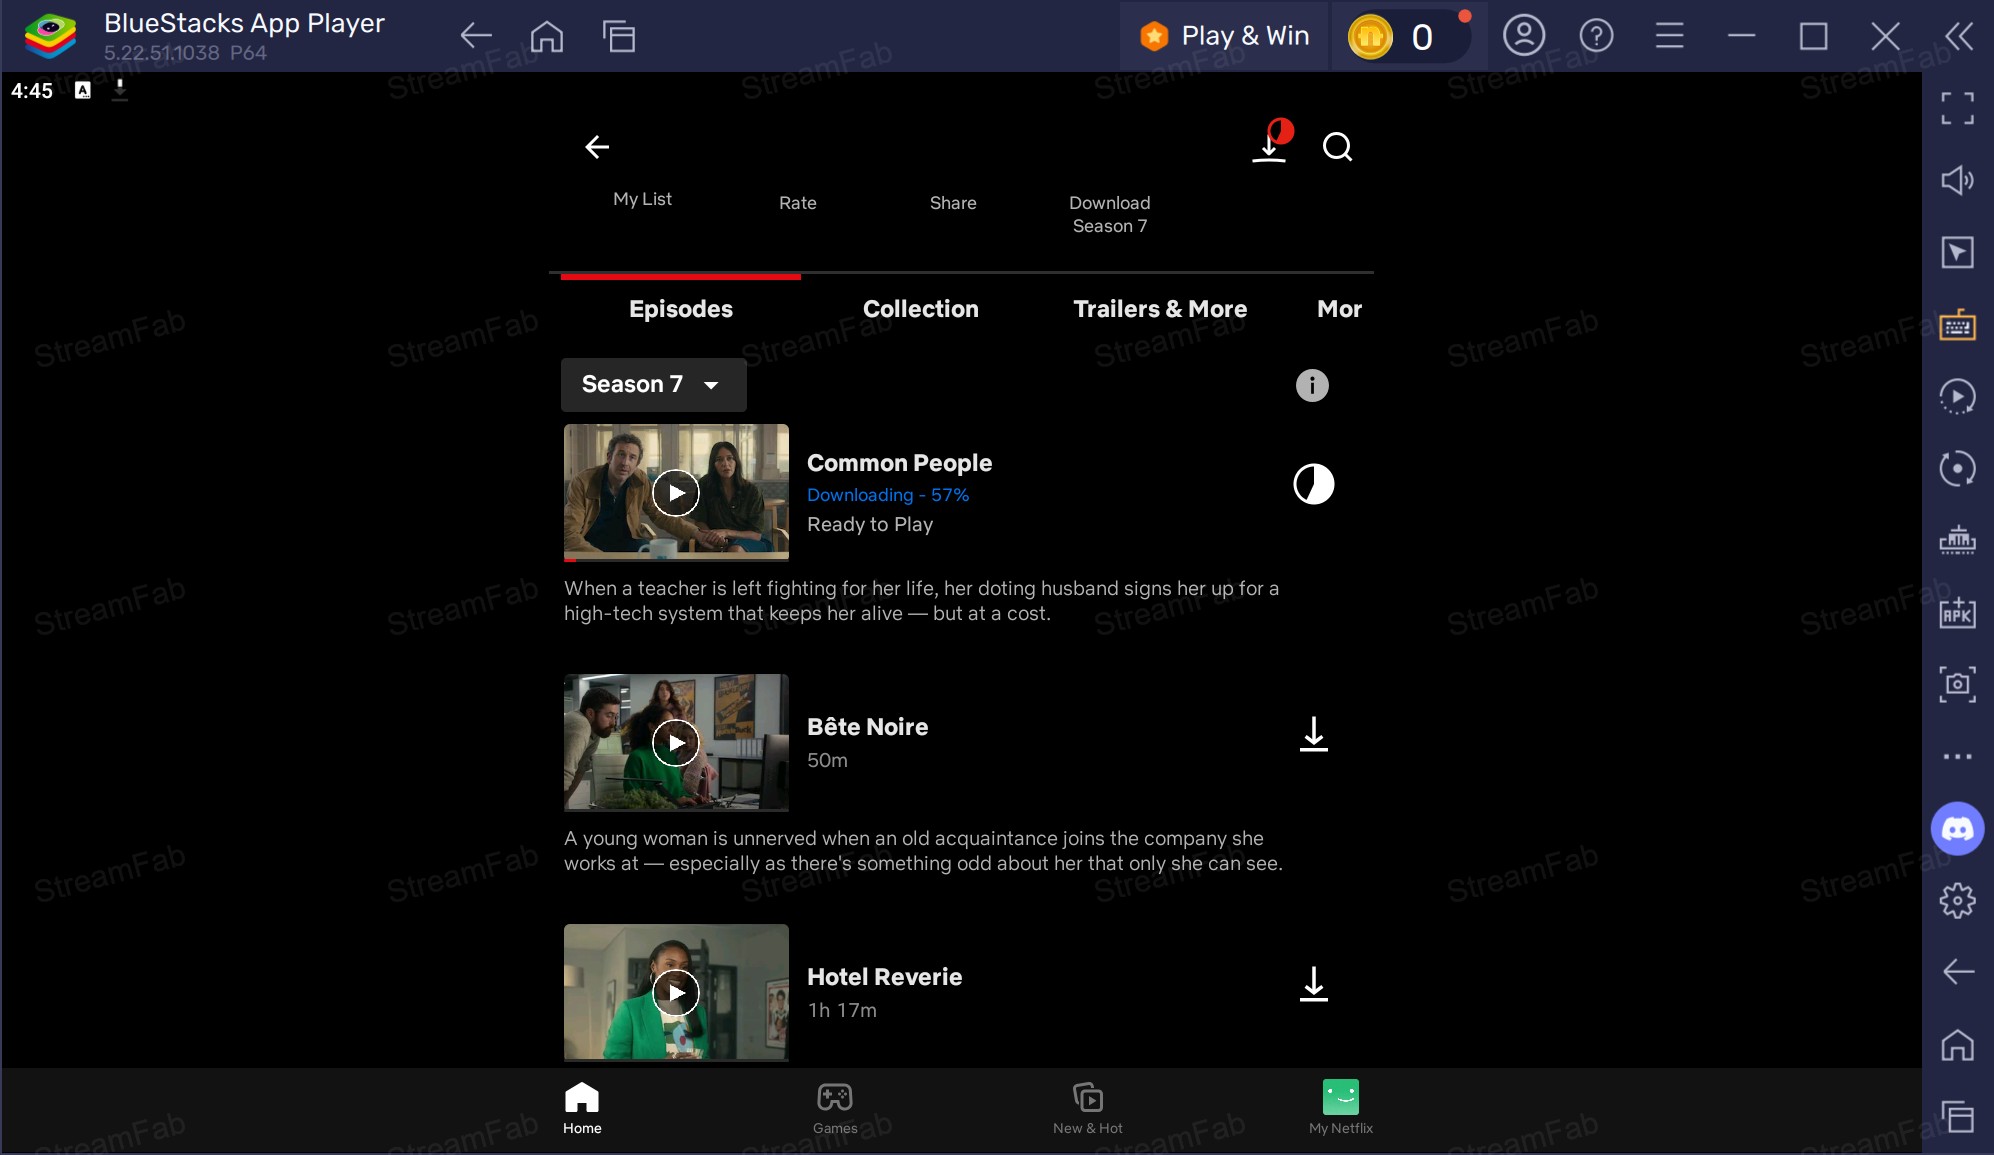Viewport: 1994px width, 1155px height.
Task: Click BlueStacks home icon in title bar
Action: [x=547, y=37]
